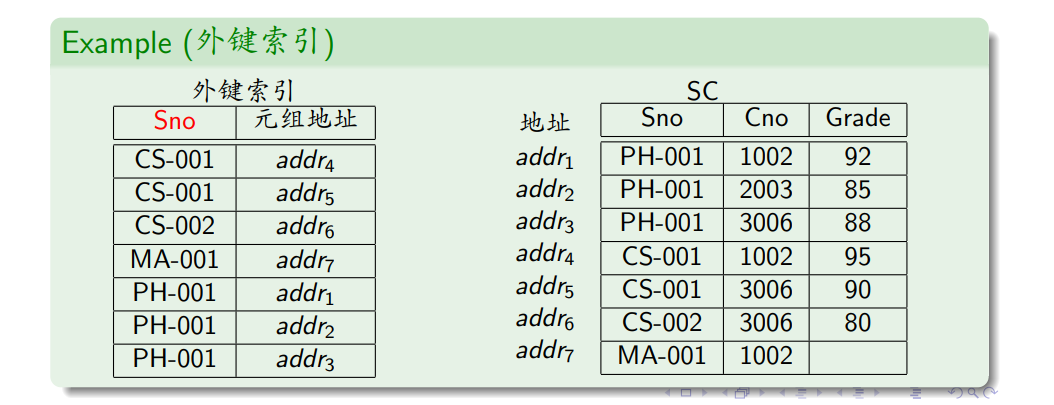Click the Grade header in SC table
Viewport: 1054px width, 405px height.
(858, 119)
